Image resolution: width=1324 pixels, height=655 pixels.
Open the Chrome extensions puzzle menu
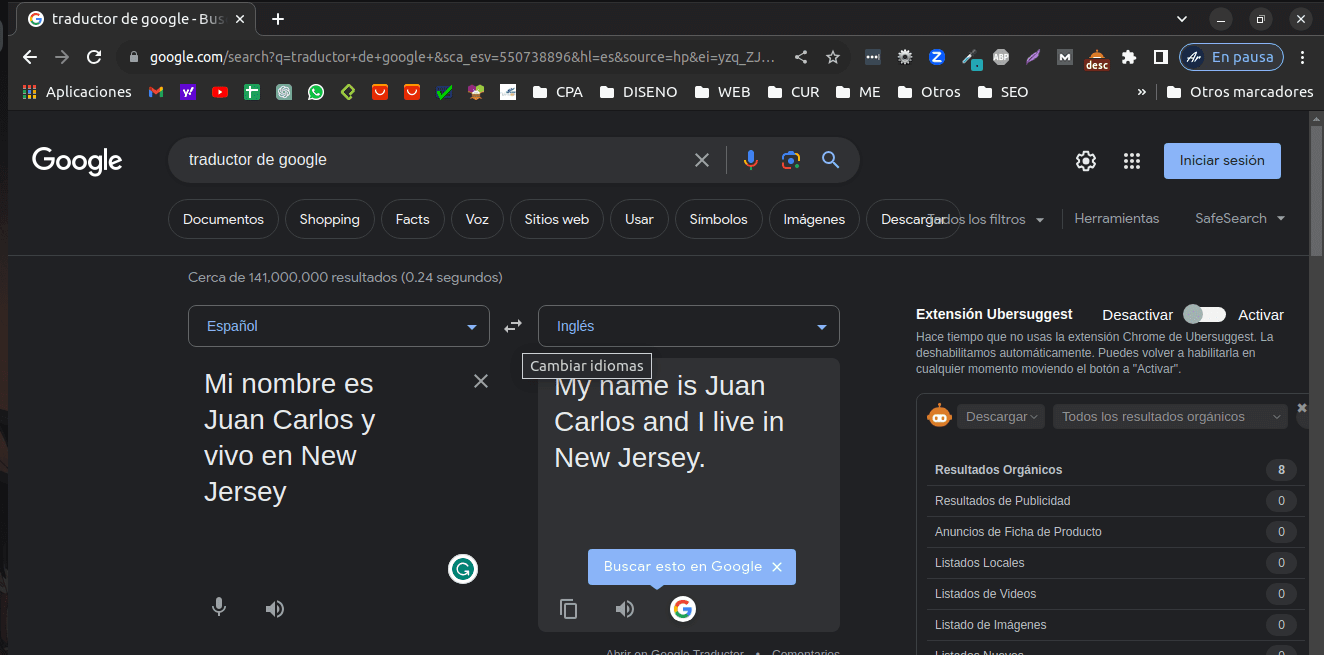pos(1129,57)
